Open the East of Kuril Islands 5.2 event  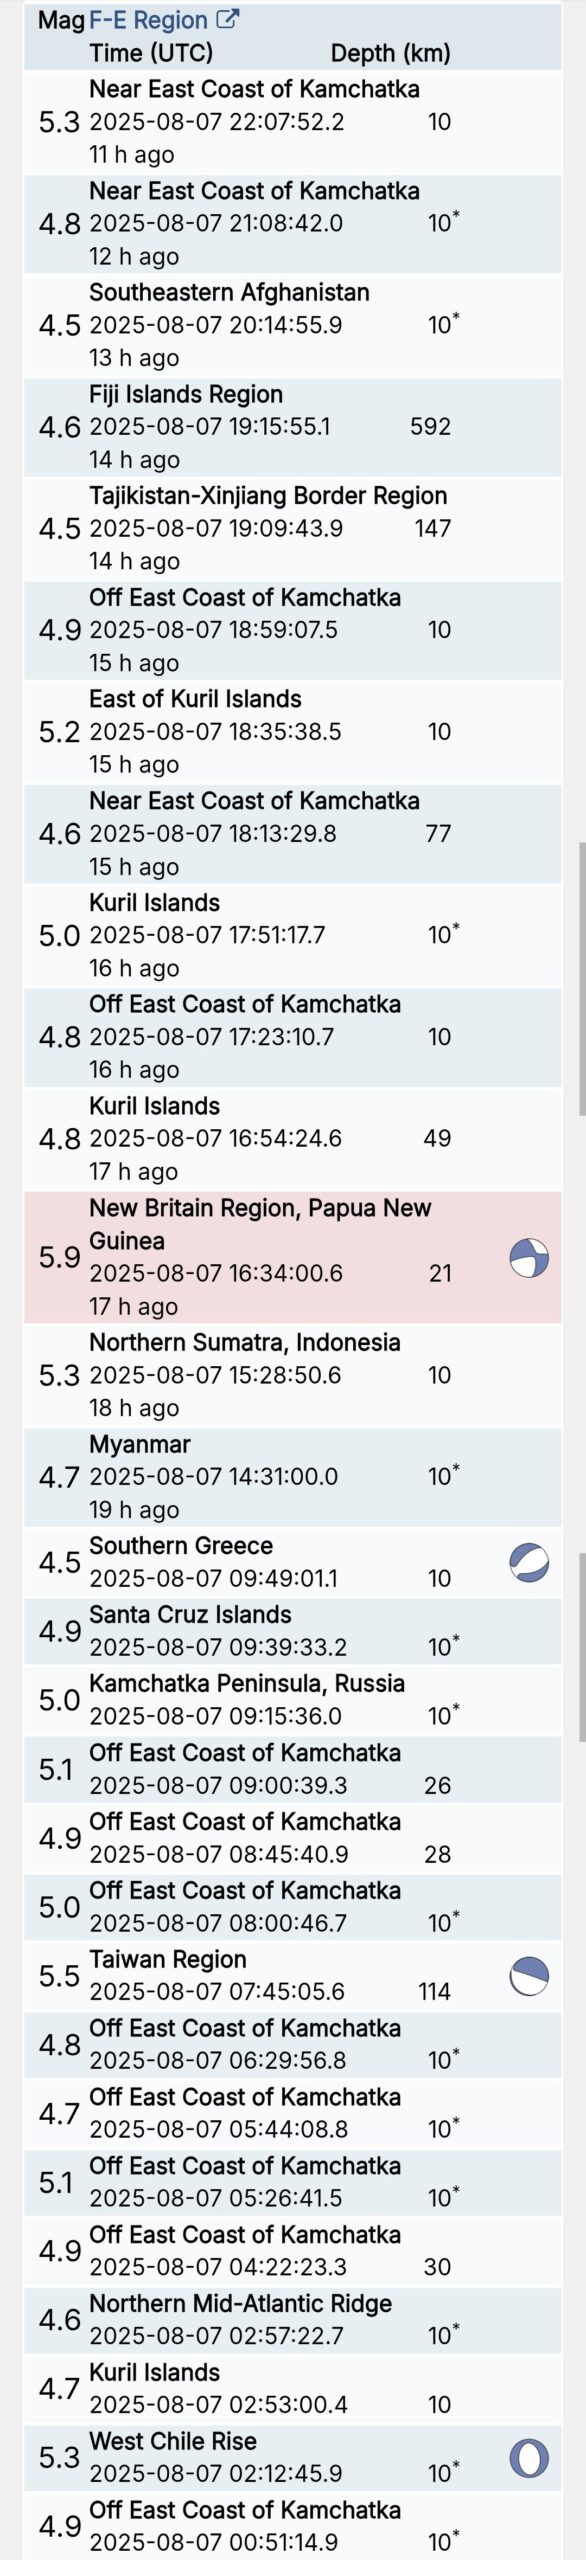(x=293, y=732)
